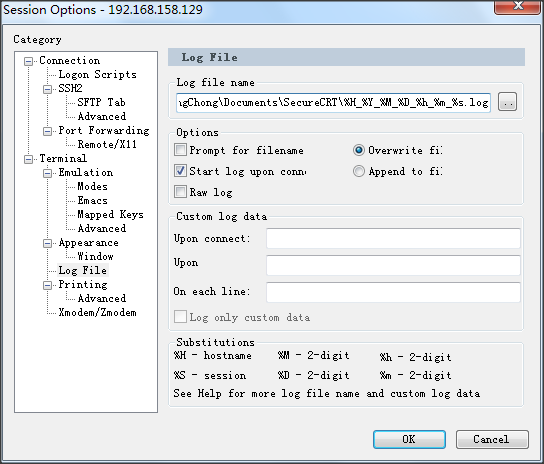
Task: Click the %H - hostname substitution text
Action: click(x=213, y=355)
